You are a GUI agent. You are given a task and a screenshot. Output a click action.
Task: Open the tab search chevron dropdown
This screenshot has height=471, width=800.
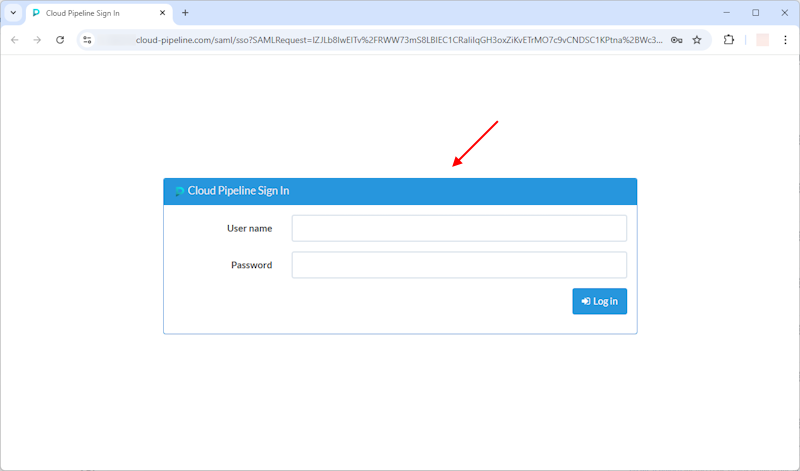click(13, 13)
